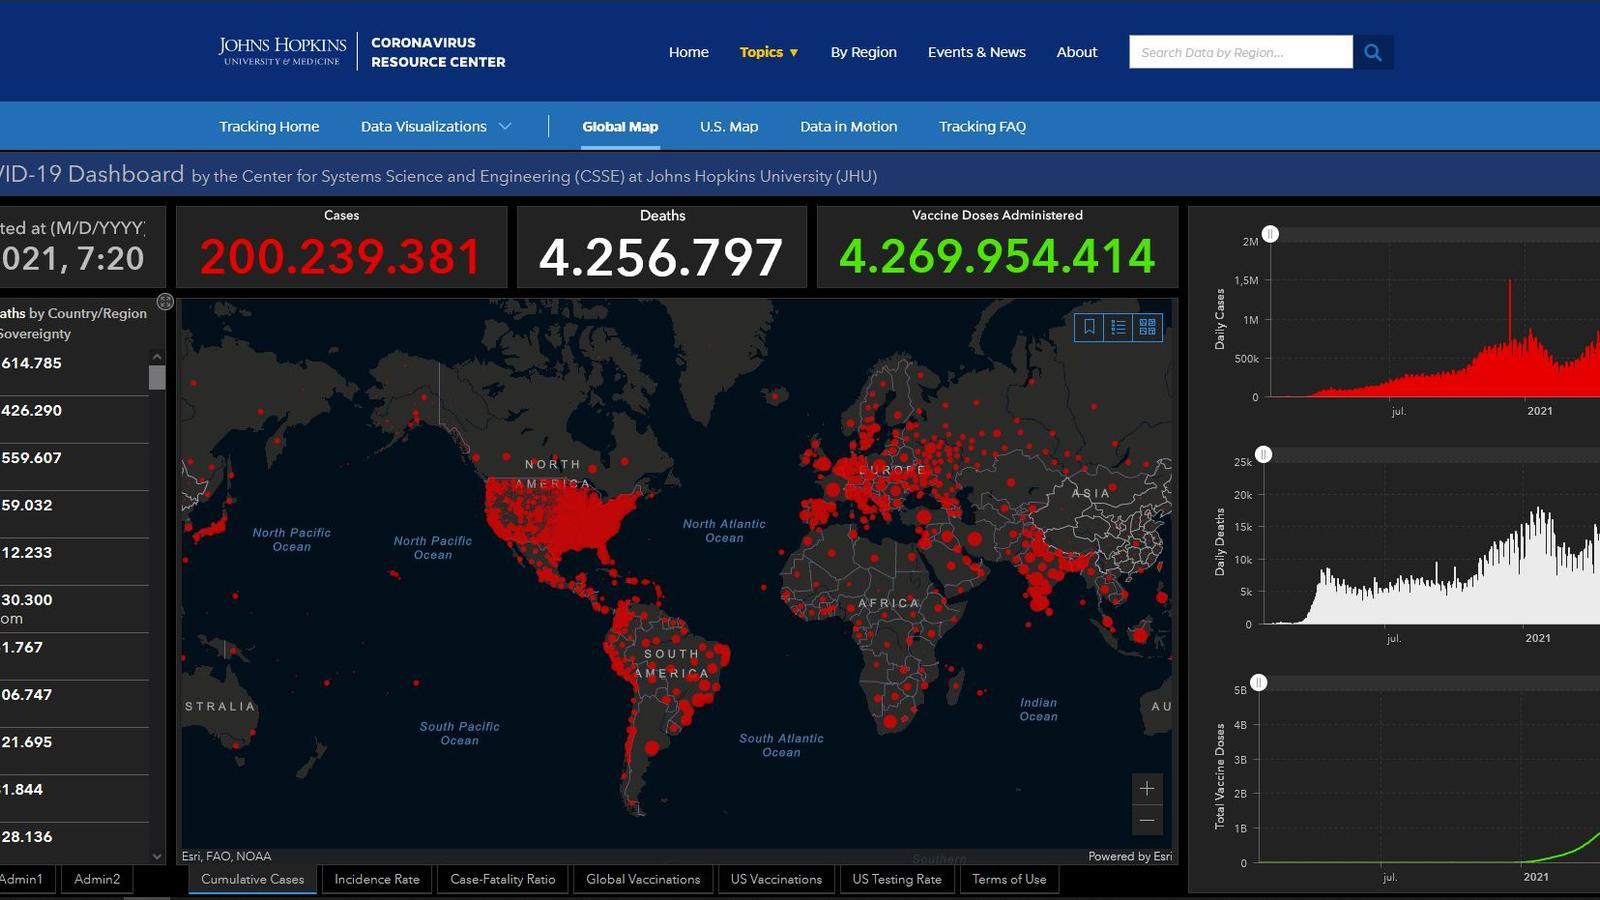Switch to the US Vaccinations tab
The height and width of the screenshot is (900, 1600).
point(776,879)
